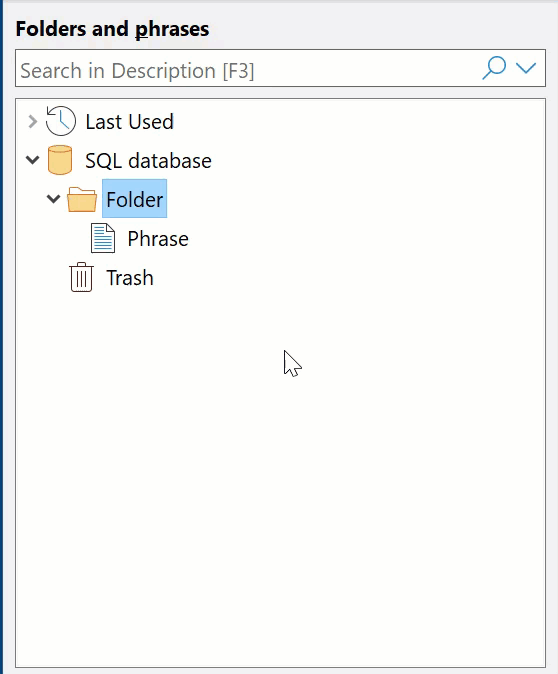
Task: Collapse the Folder tree node
Action: [x=53, y=199]
